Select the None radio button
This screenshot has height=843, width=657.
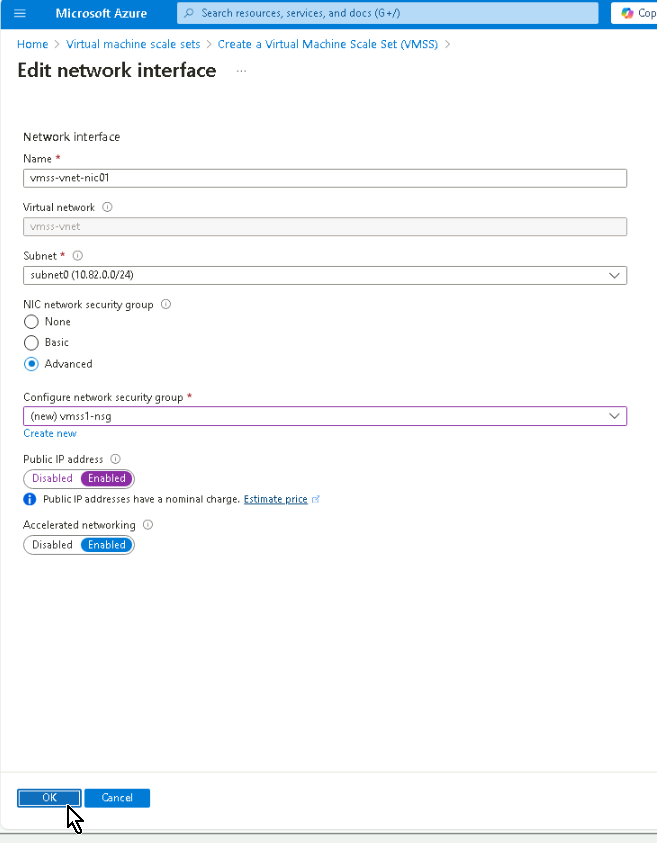point(32,322)
